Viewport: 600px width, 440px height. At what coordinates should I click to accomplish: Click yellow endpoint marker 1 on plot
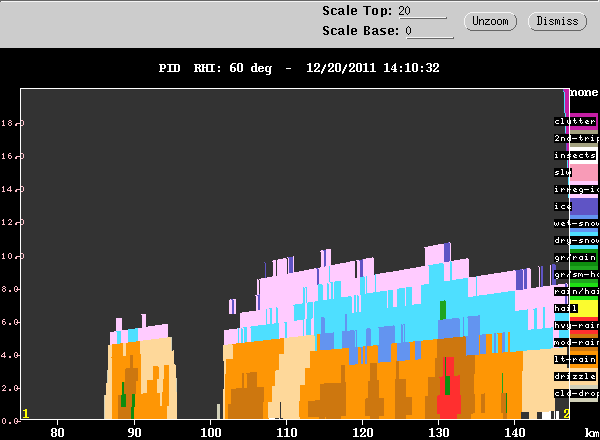point(26,414)
